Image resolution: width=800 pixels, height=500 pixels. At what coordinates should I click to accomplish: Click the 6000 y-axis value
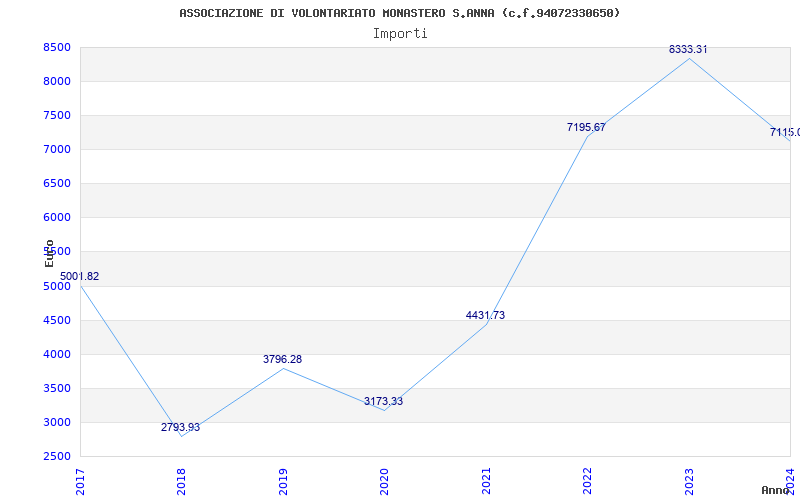[x=57, y=218]
